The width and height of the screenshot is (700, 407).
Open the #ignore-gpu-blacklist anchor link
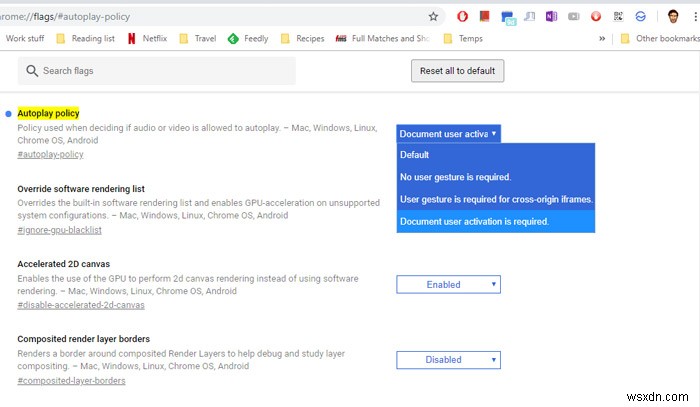pos(59,230)
